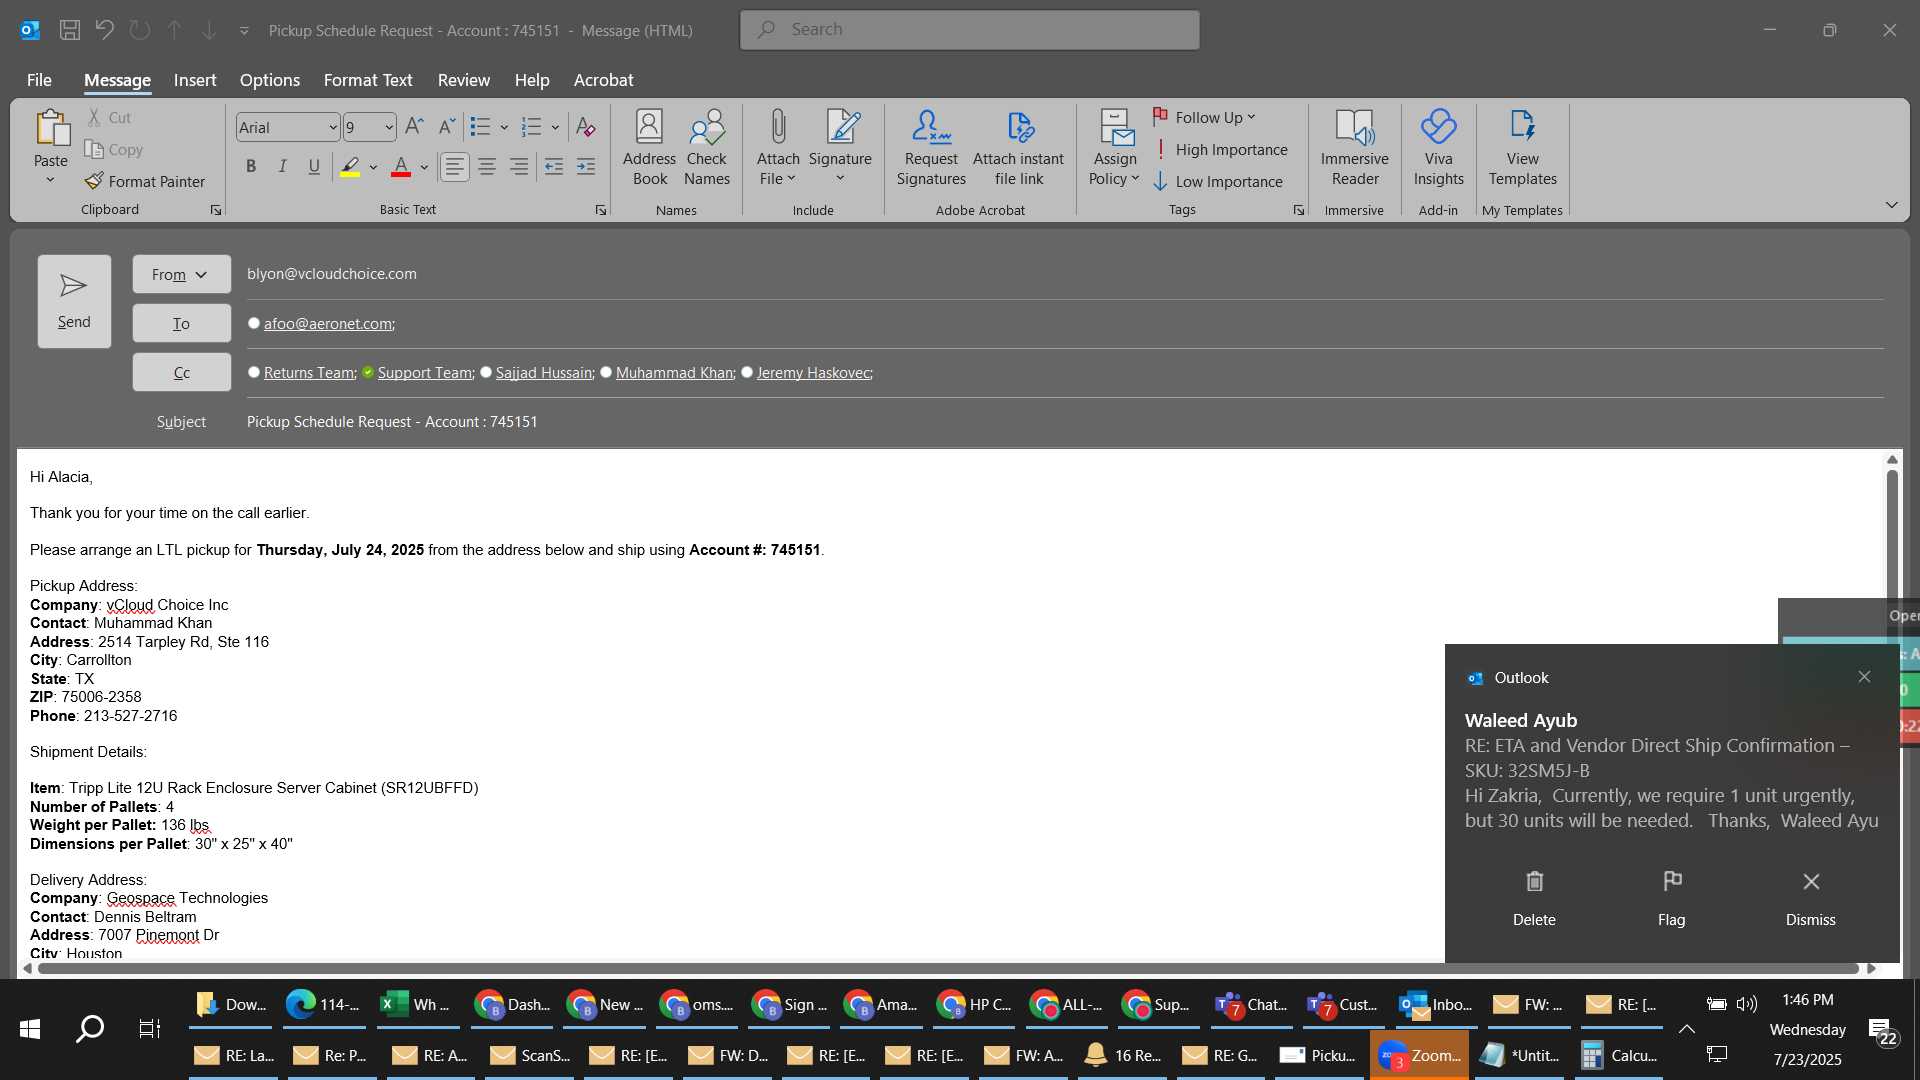Open View Templates
Image resolution: width=1920 pixels, height=1080 pixels.
(x=1522, y=148)
